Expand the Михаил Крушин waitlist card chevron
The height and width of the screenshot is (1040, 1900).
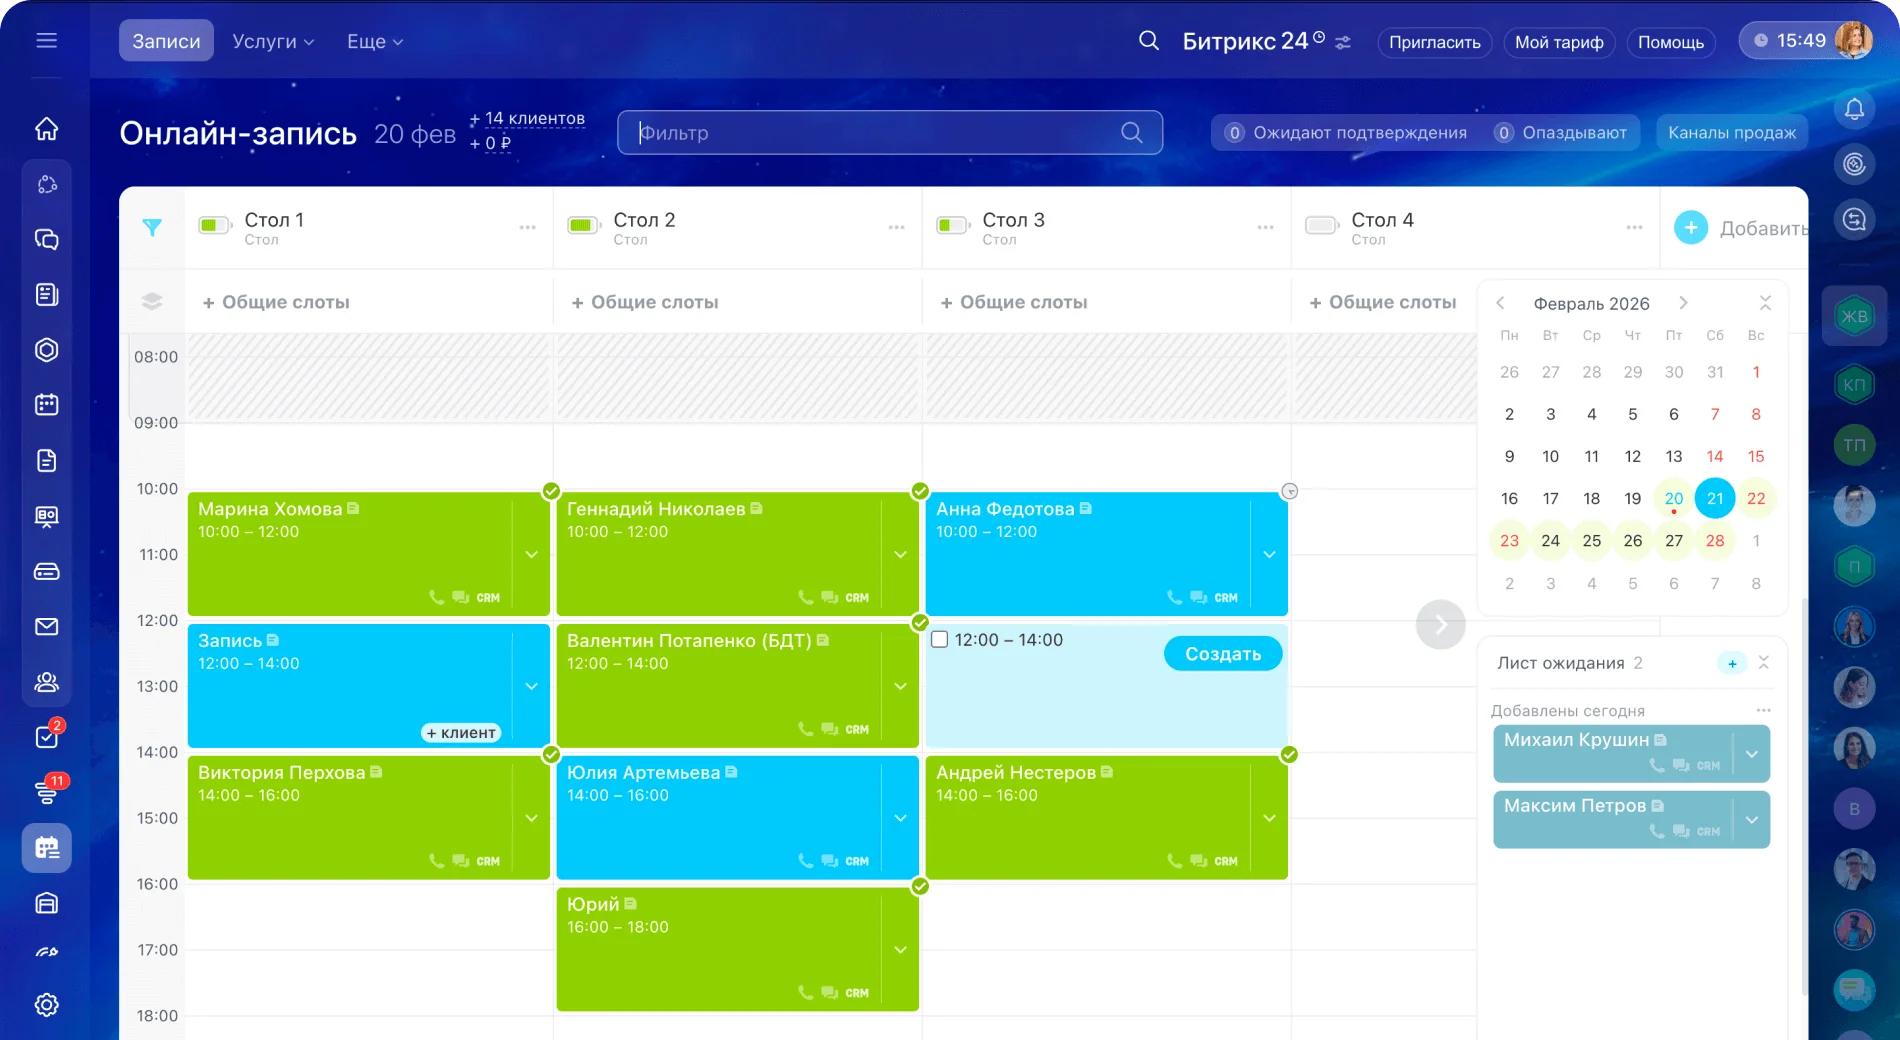pyautogui.click(x=1752, y=754)
